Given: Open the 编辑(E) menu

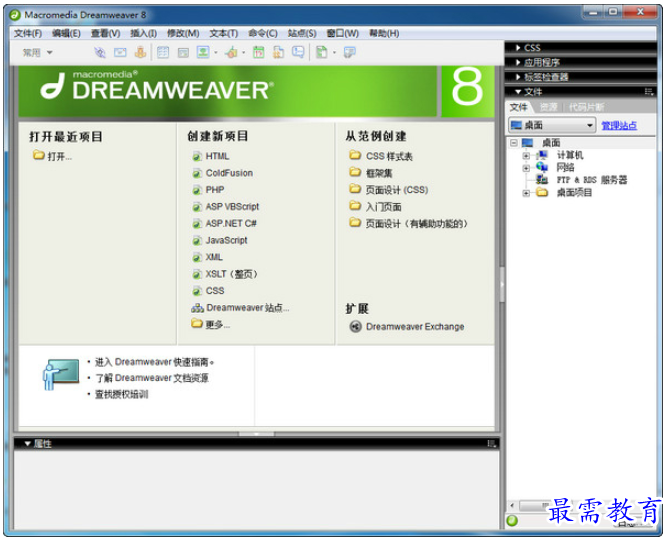Looking at the screenshot, I should pyautogui.click(x=66, y=33).
